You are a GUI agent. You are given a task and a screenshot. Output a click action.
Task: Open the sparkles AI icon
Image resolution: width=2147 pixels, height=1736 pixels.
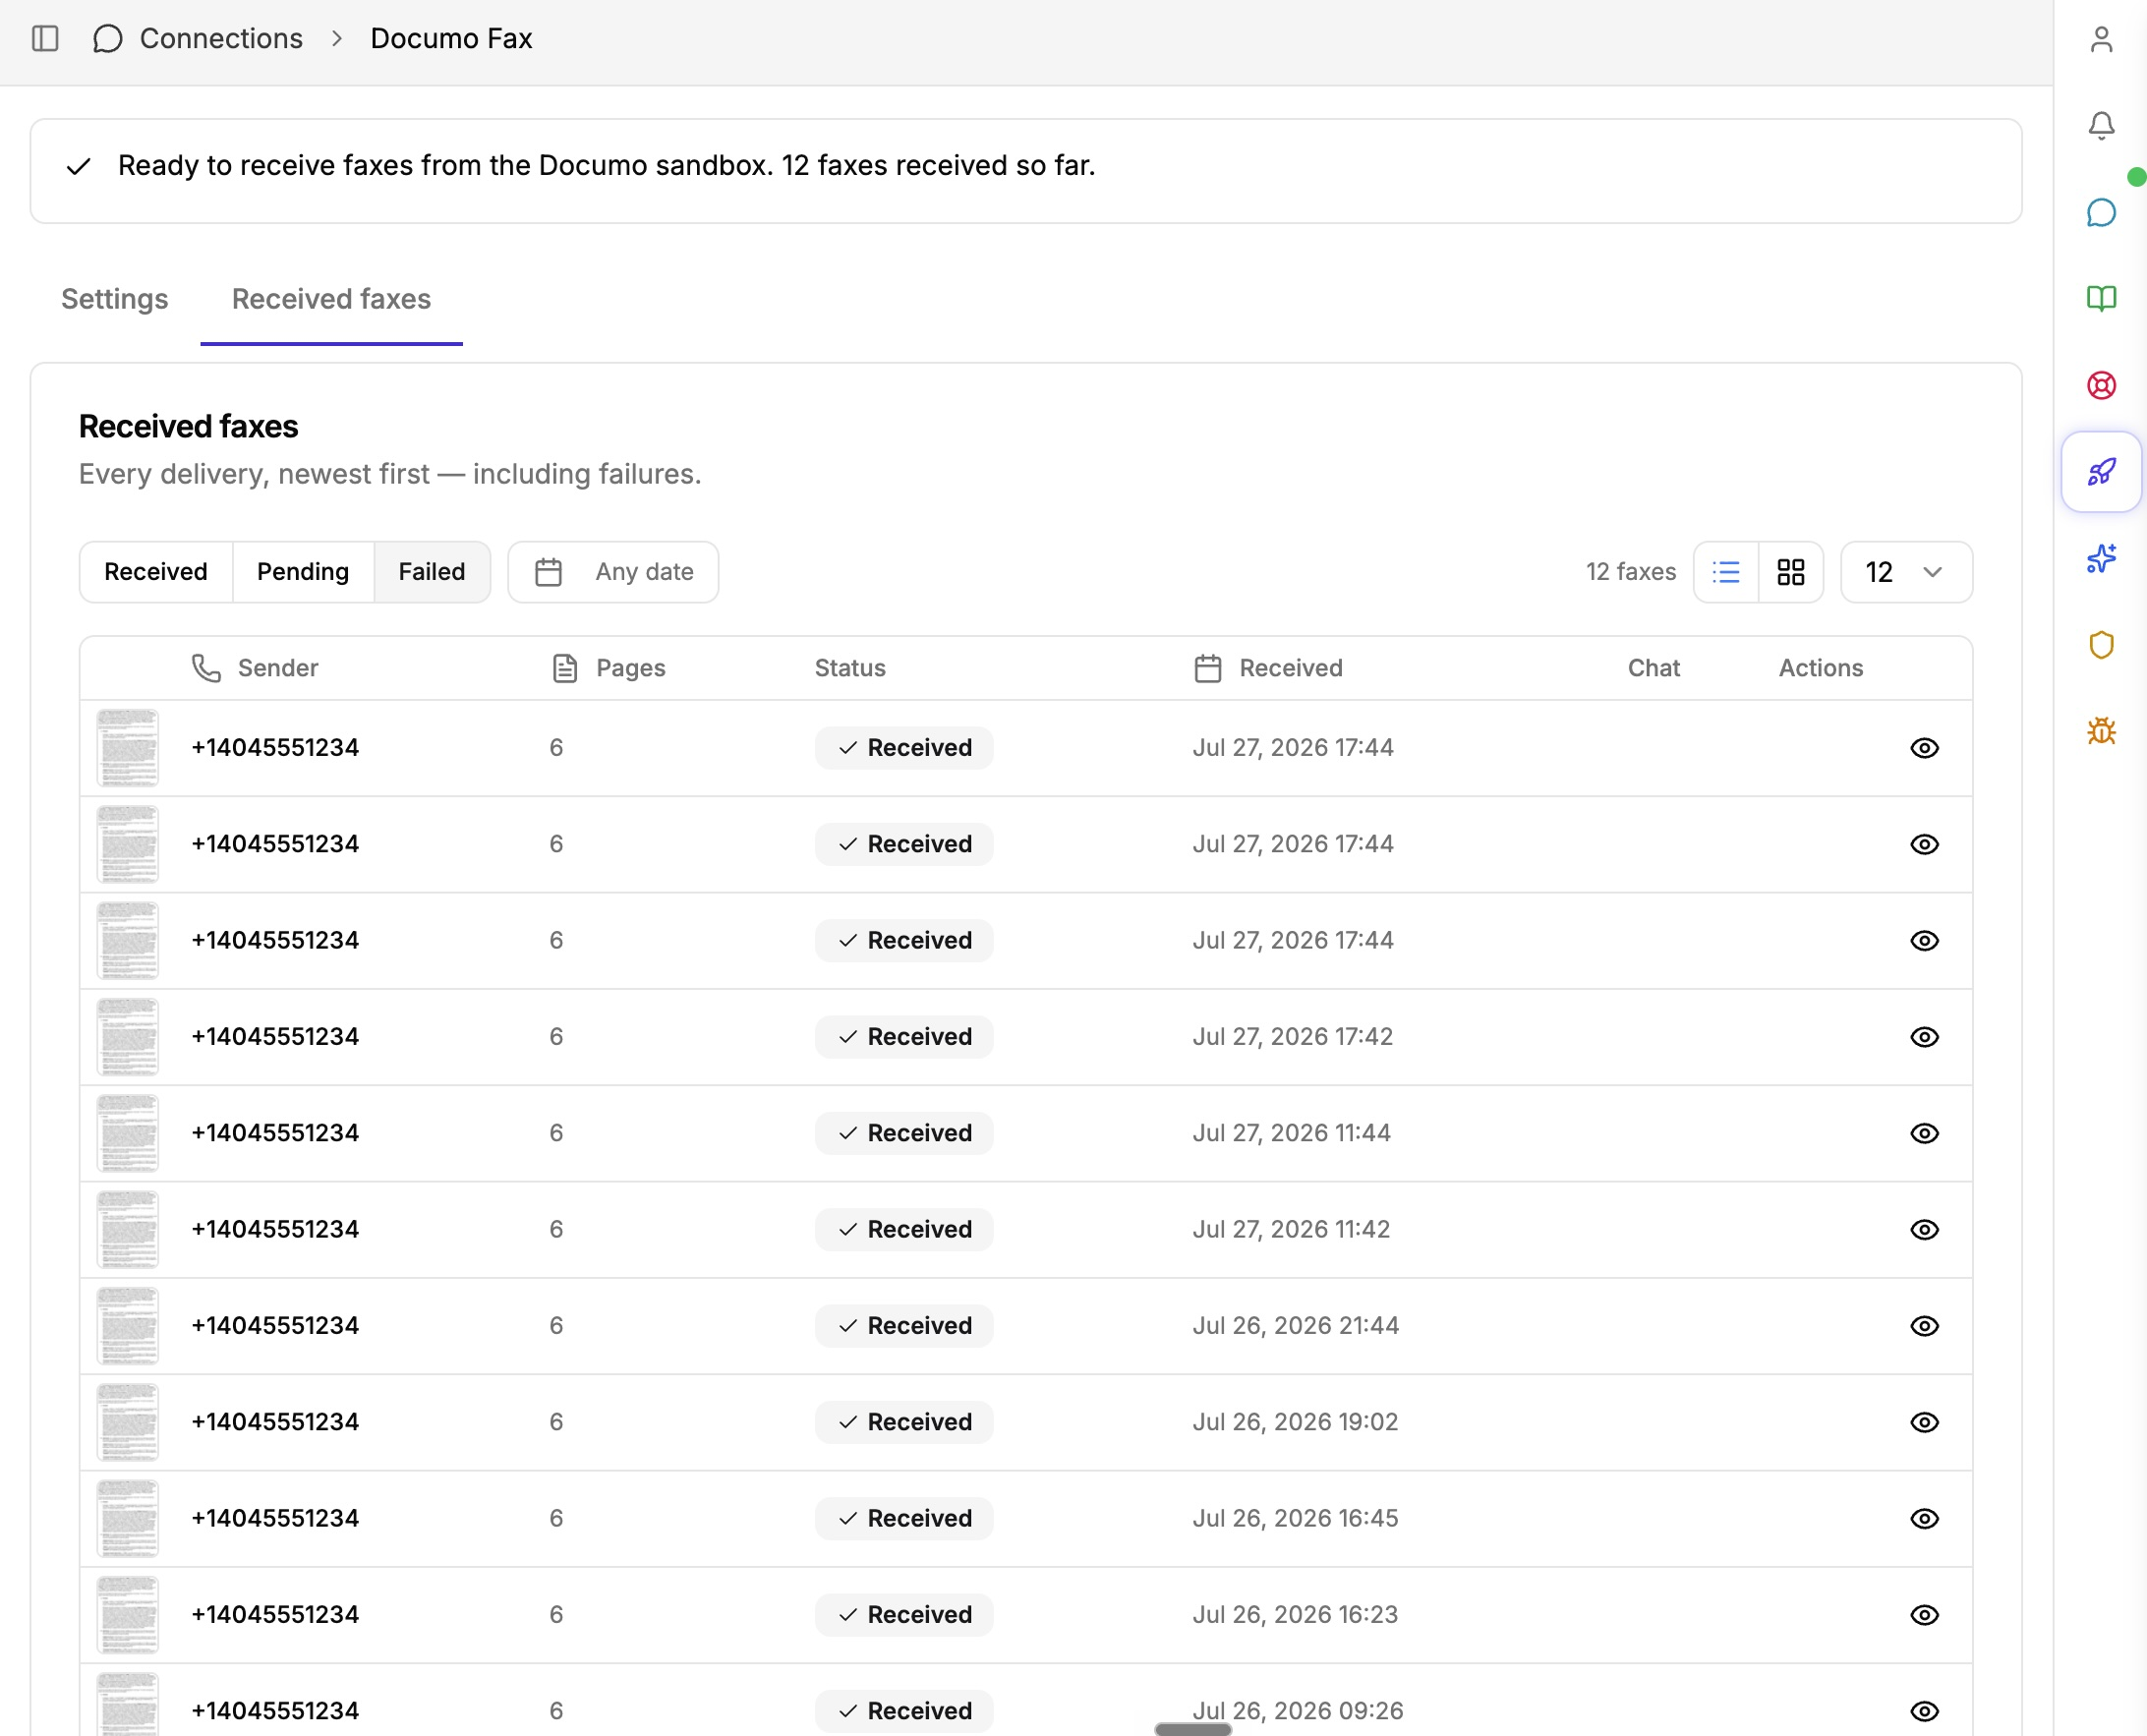pos(2101,558)
